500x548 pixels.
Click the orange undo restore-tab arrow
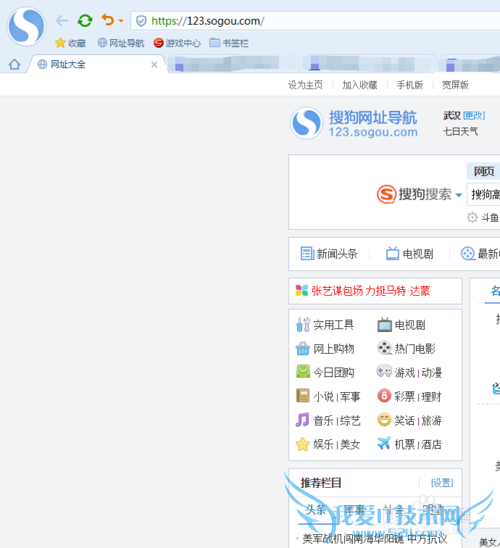pos(108,20)
